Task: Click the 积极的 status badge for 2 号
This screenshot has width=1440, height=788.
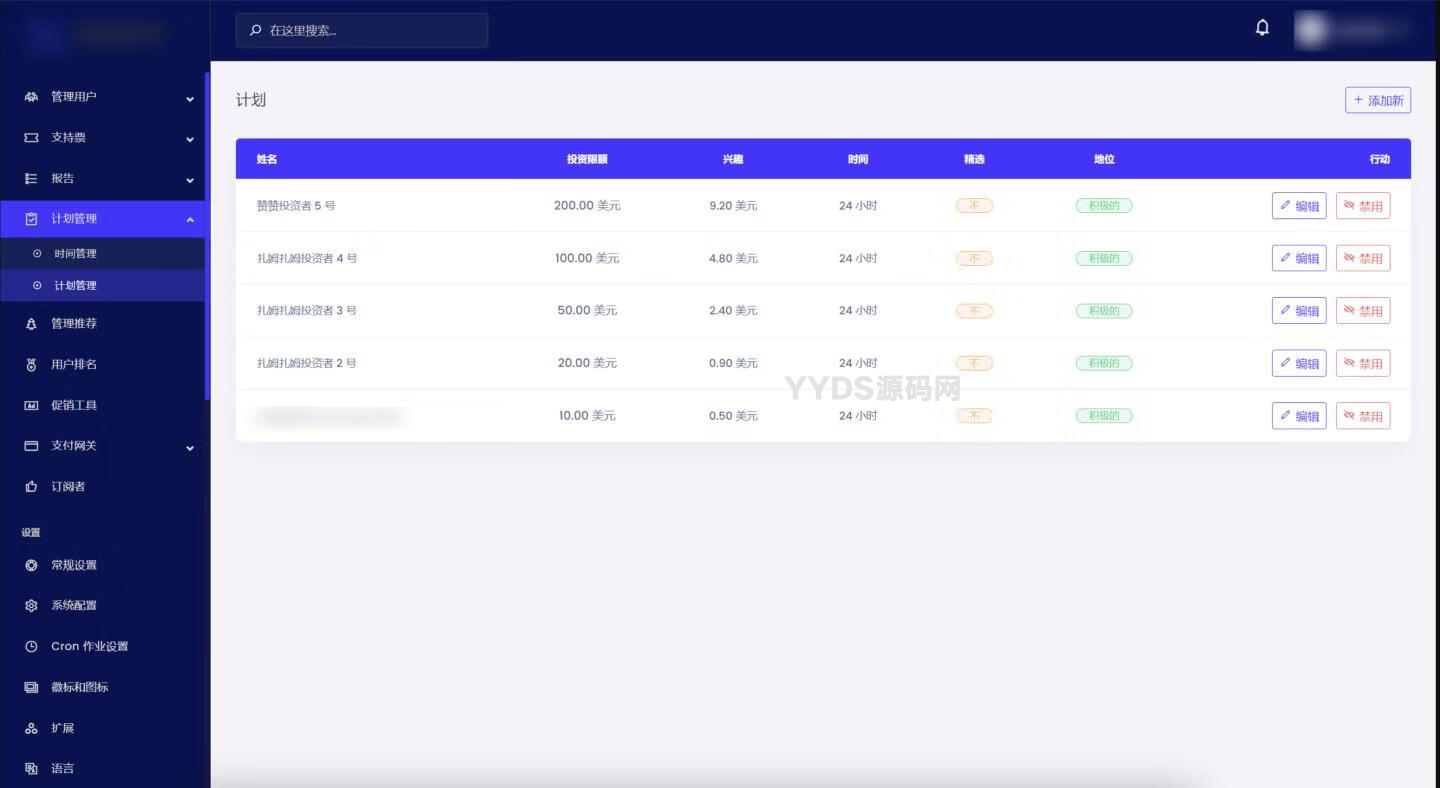Action: click(x=1104, y=363)
